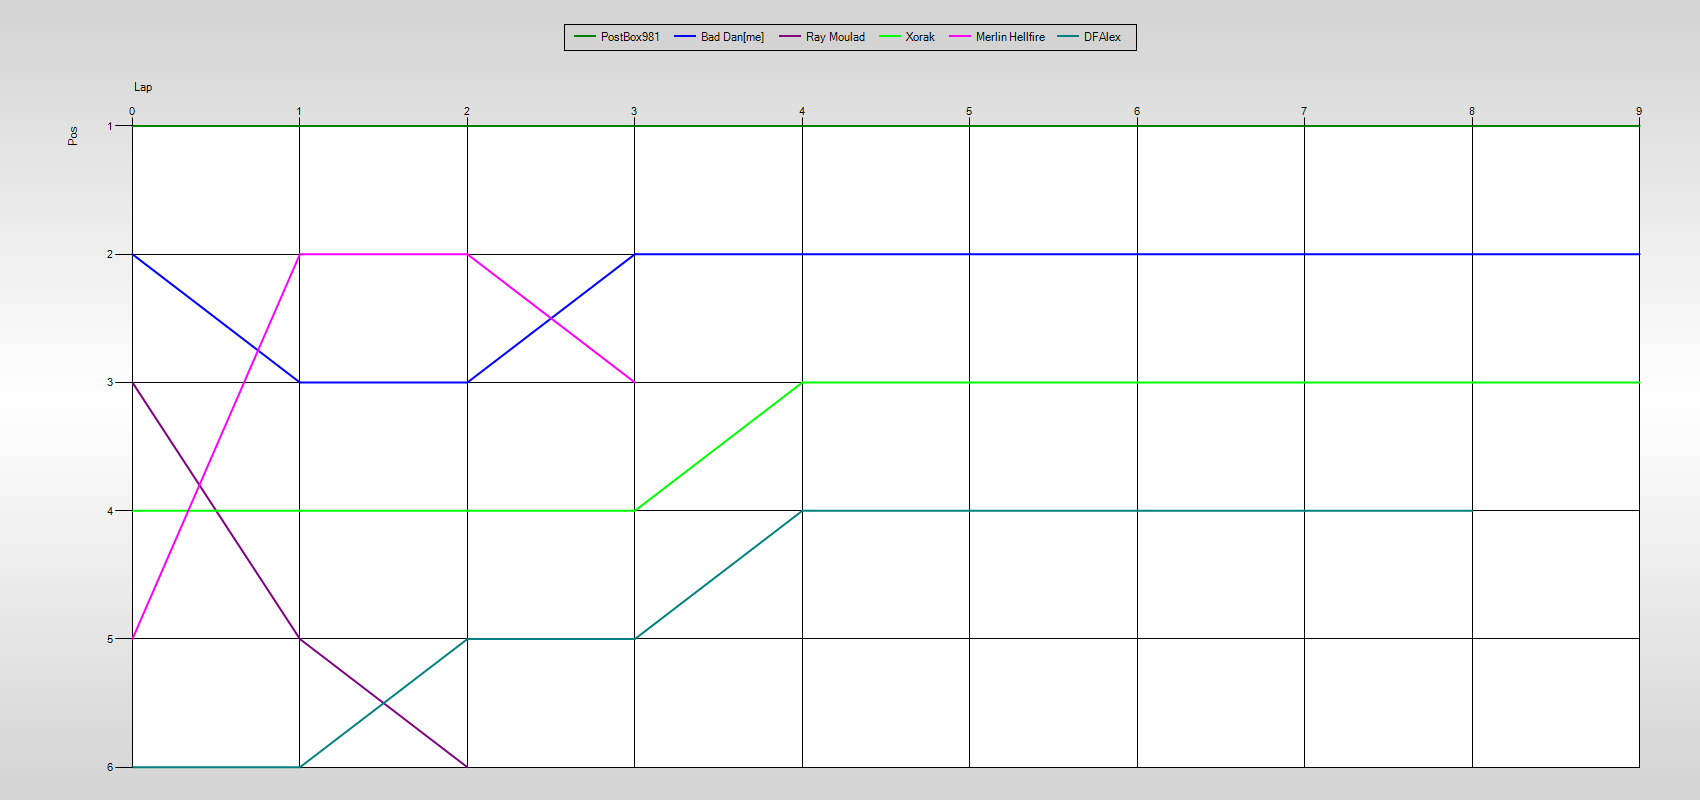Image resolution: width=1700 pixels, height=800 pixels.
Task: Select the Bad Dan[me] legend entry
Action: coord(732,37)
